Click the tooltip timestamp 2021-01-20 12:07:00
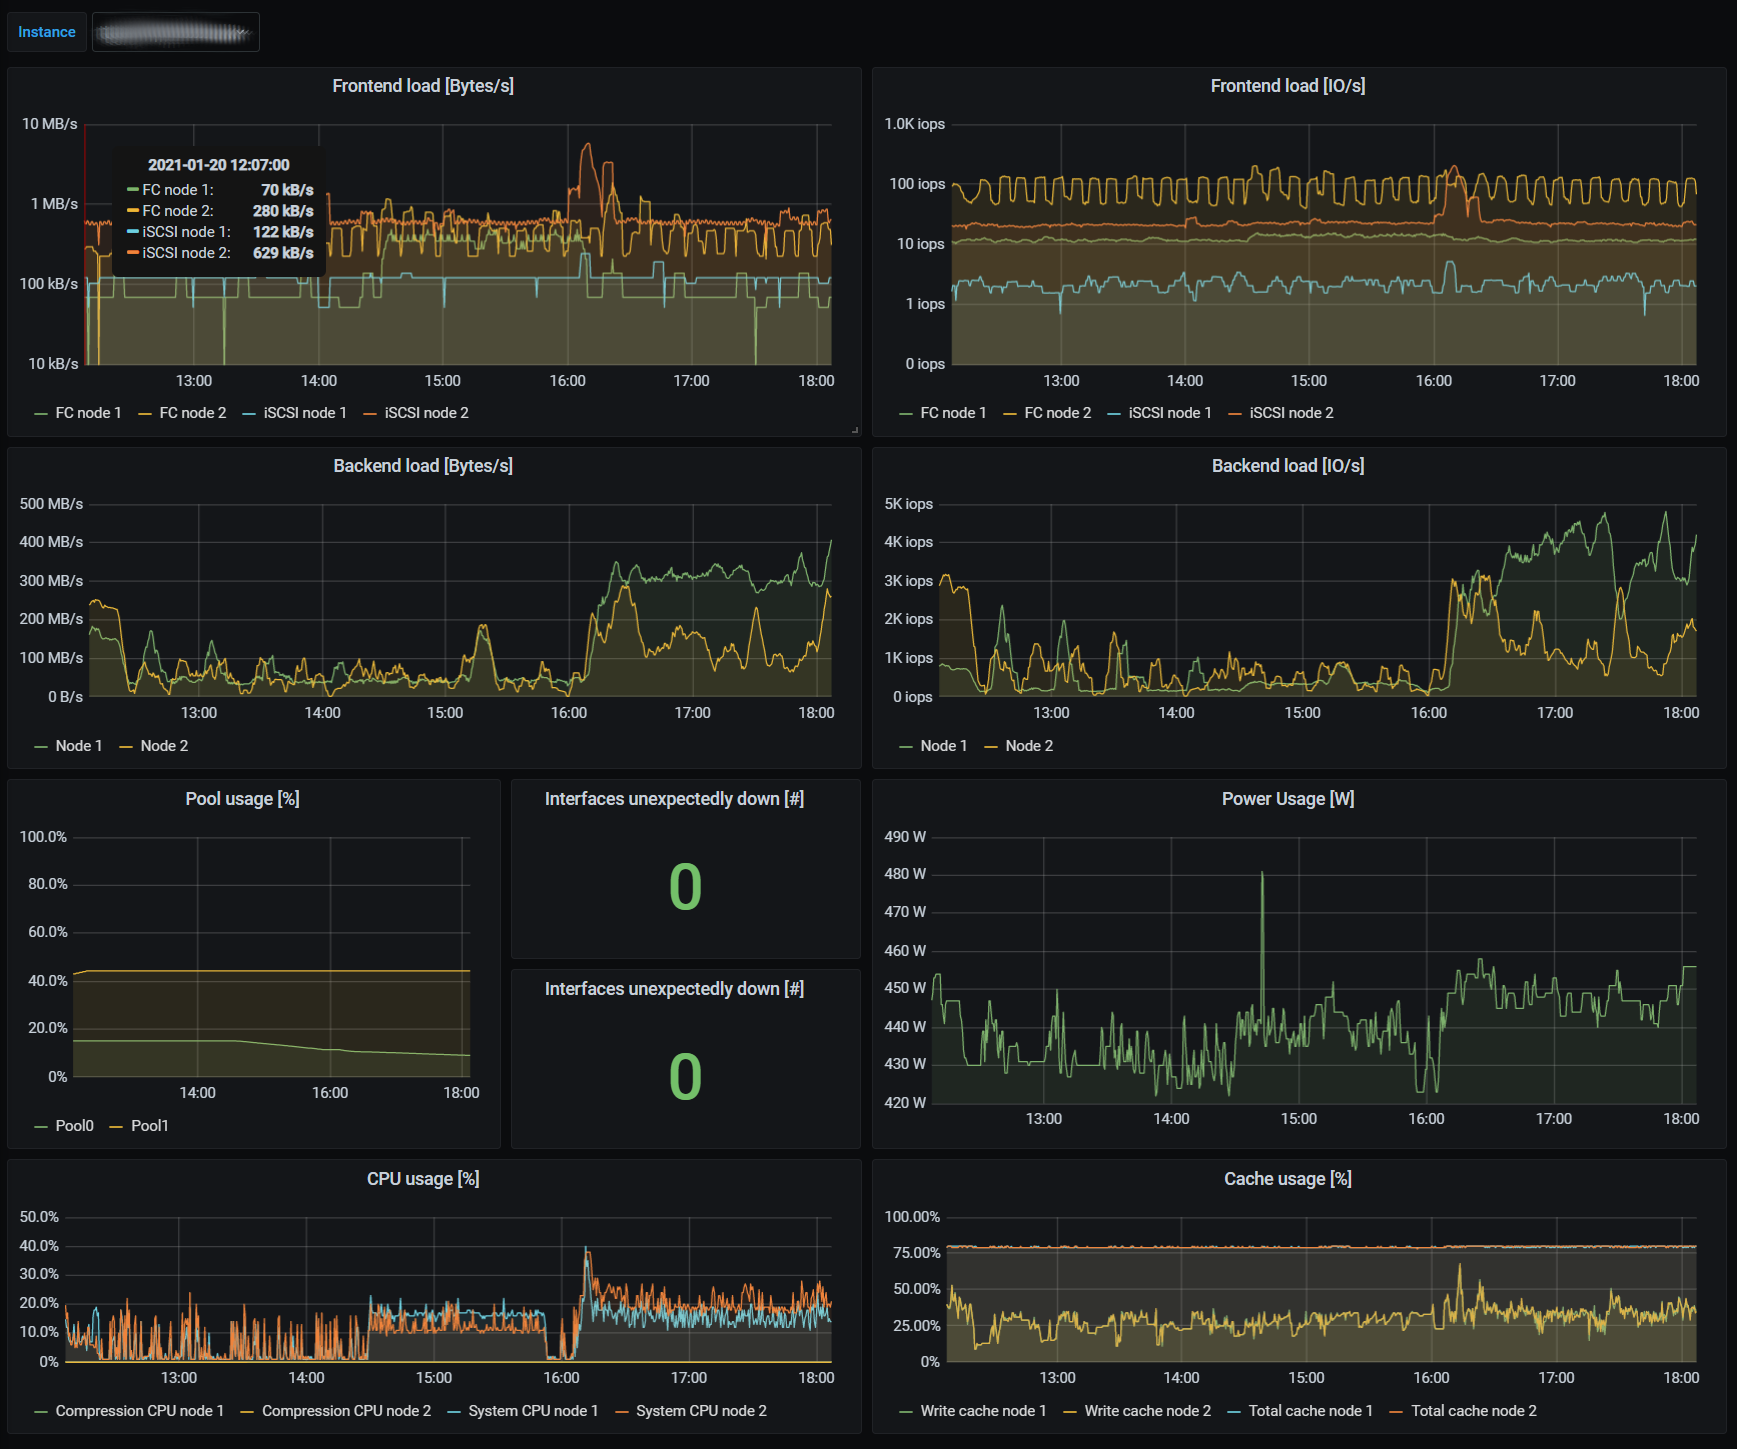1737x1449 pixels. point(219,165)
